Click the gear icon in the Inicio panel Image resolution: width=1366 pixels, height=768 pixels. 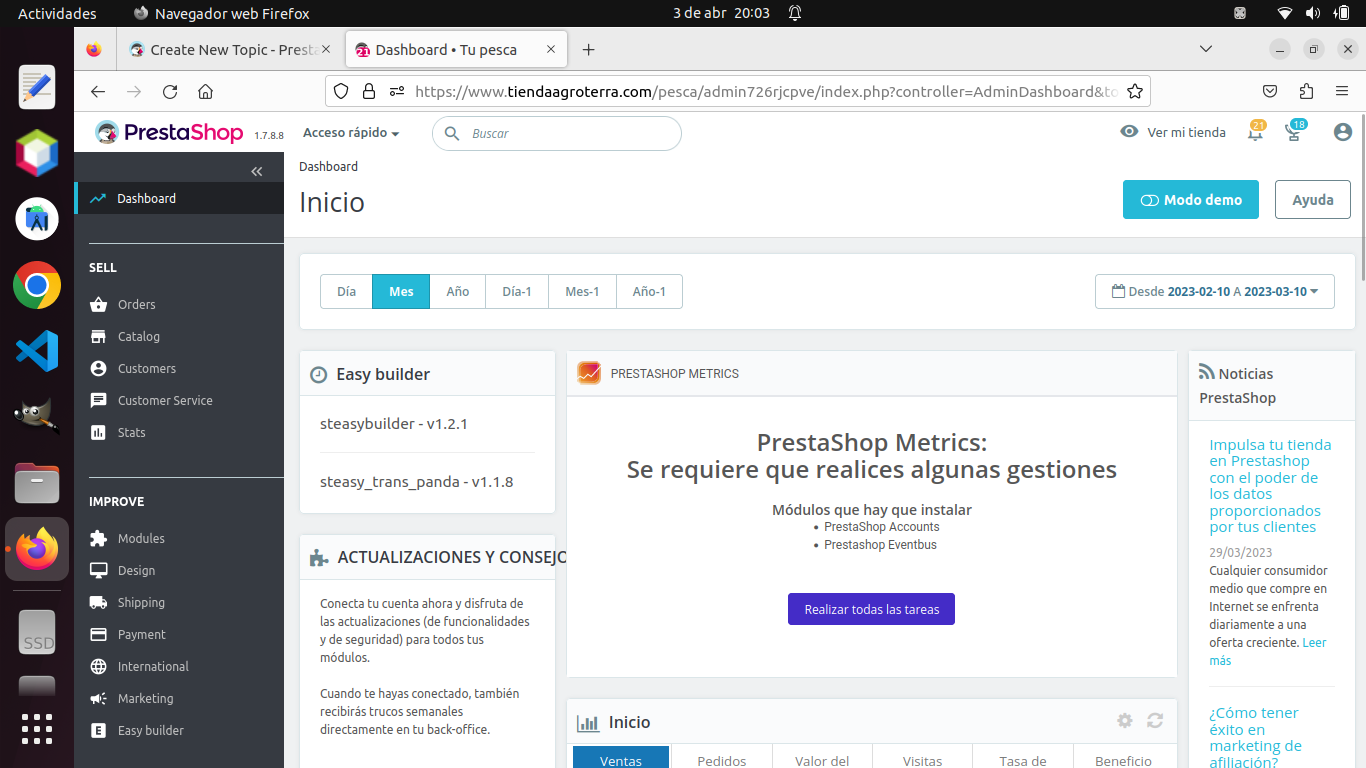[1125, 721]
